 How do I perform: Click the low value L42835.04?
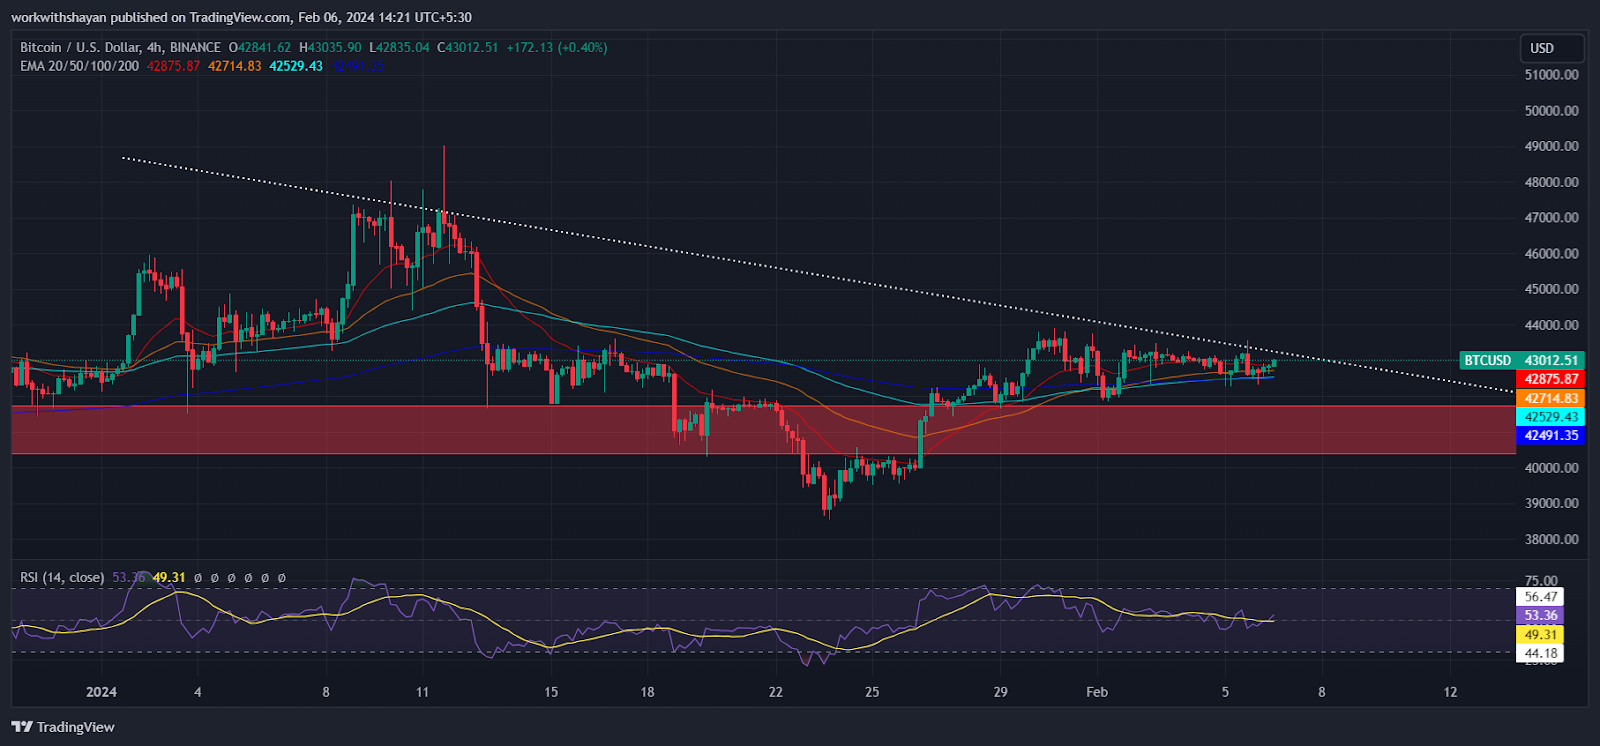(399, 47)
